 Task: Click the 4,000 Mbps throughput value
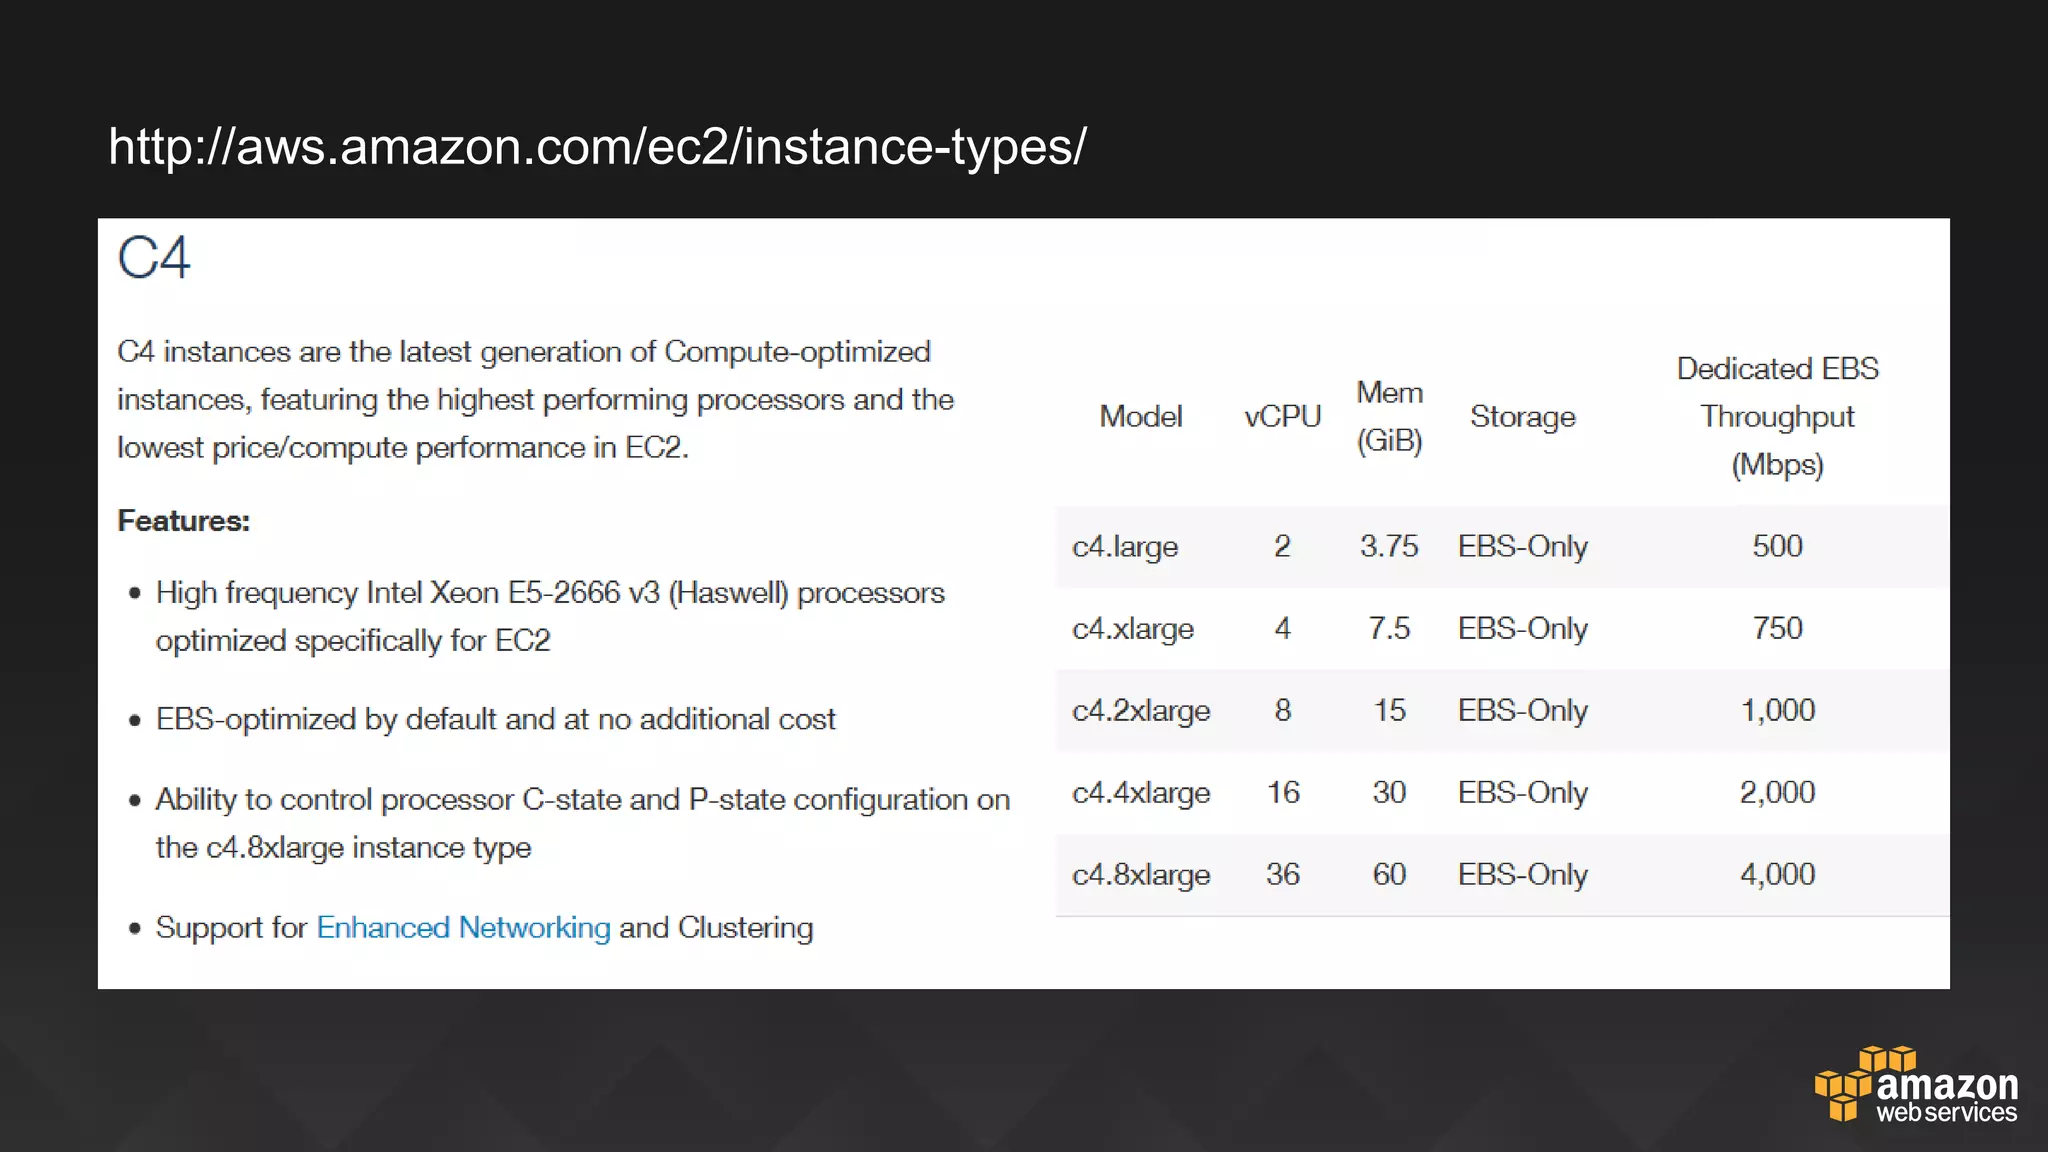coord(1777,875)
